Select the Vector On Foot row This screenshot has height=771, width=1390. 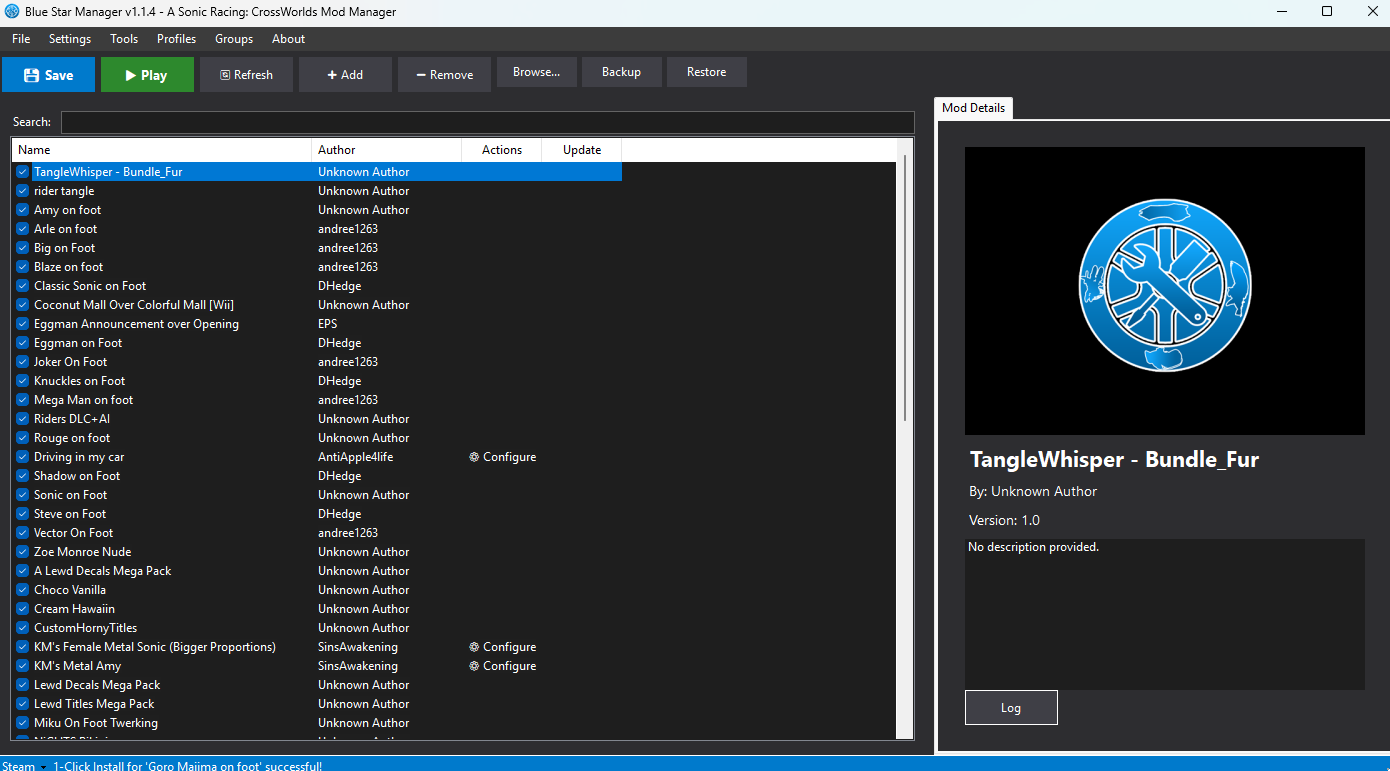click(x=317, y=533)
